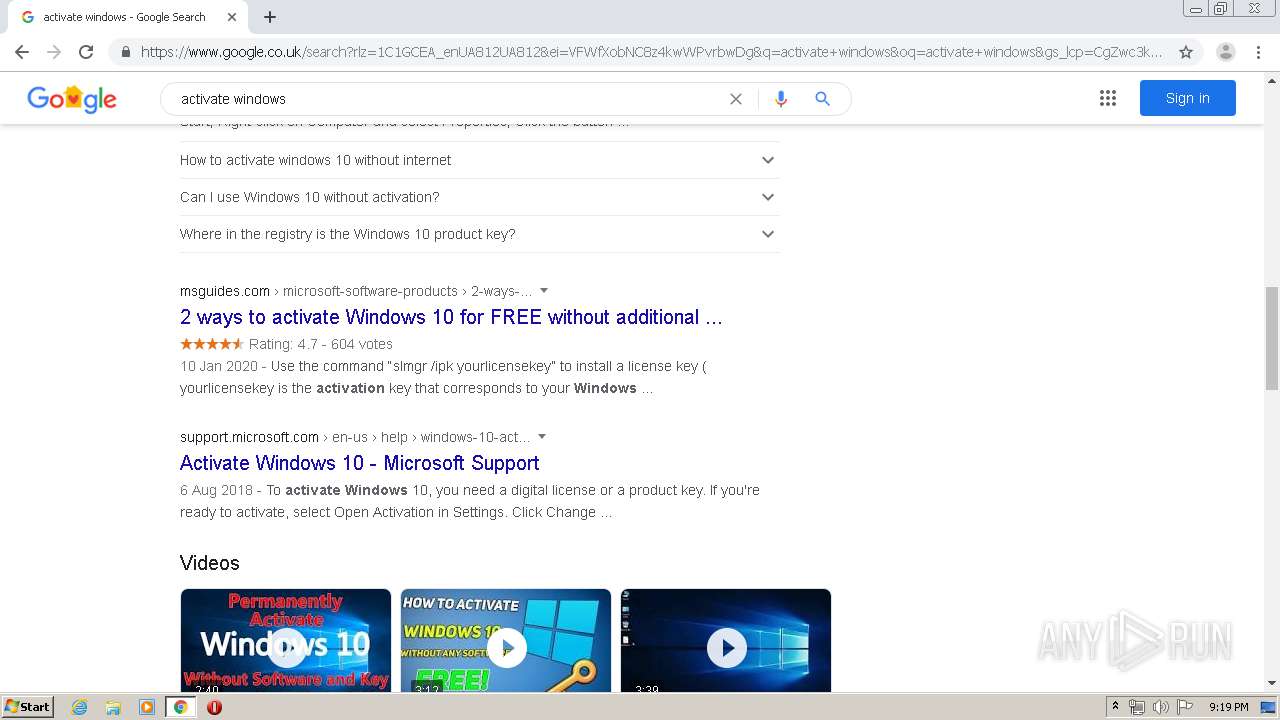
Task: Expand How to activate windows 10 without internet
Action: pos(479,160)
